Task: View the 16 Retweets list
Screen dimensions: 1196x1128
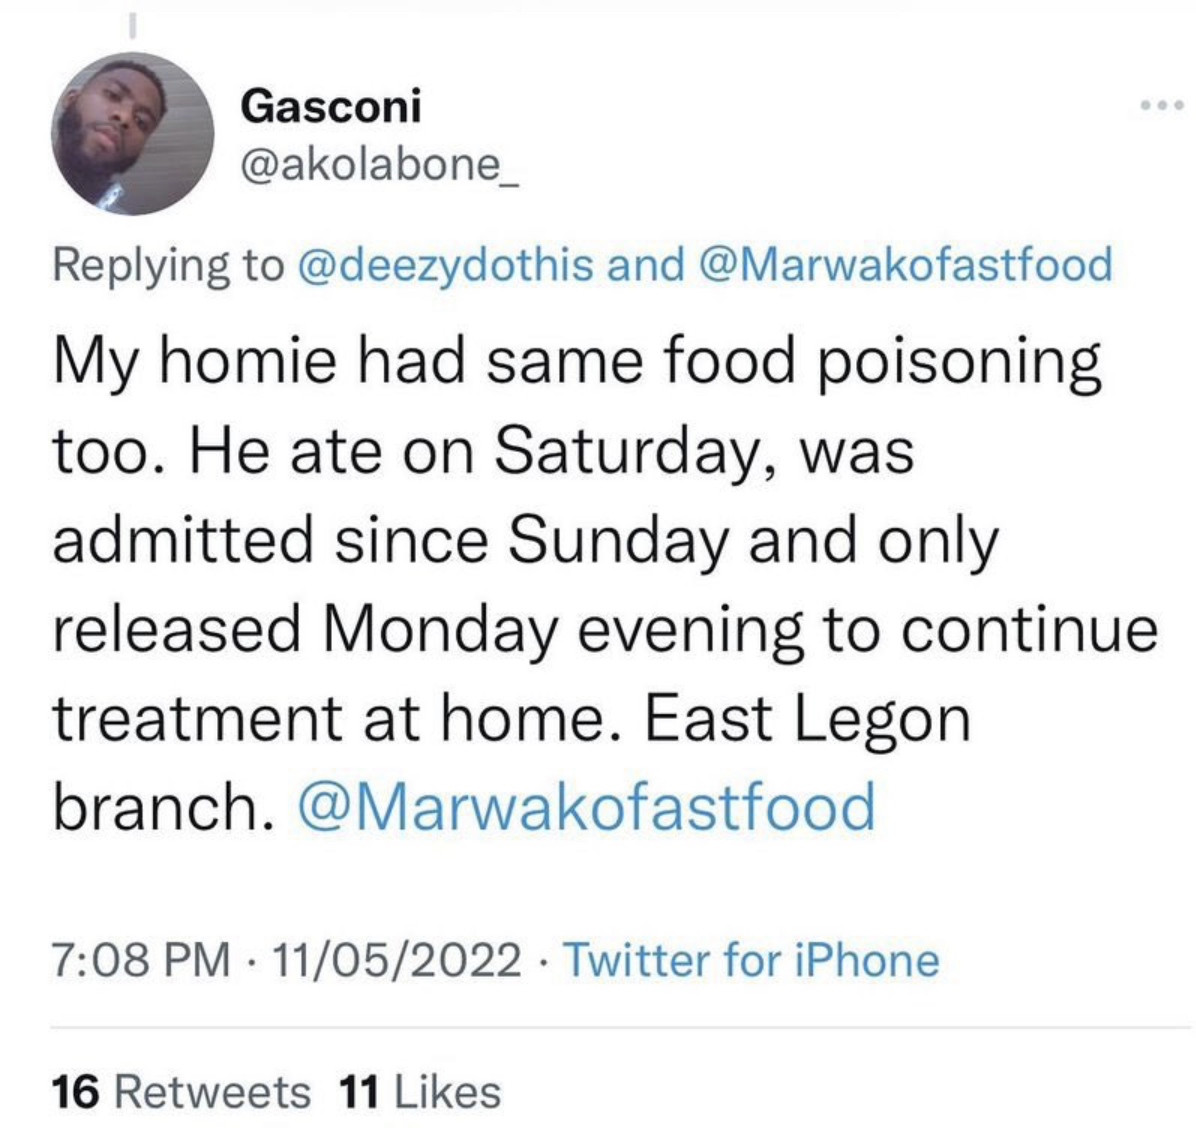Action: click(181, 1091)
